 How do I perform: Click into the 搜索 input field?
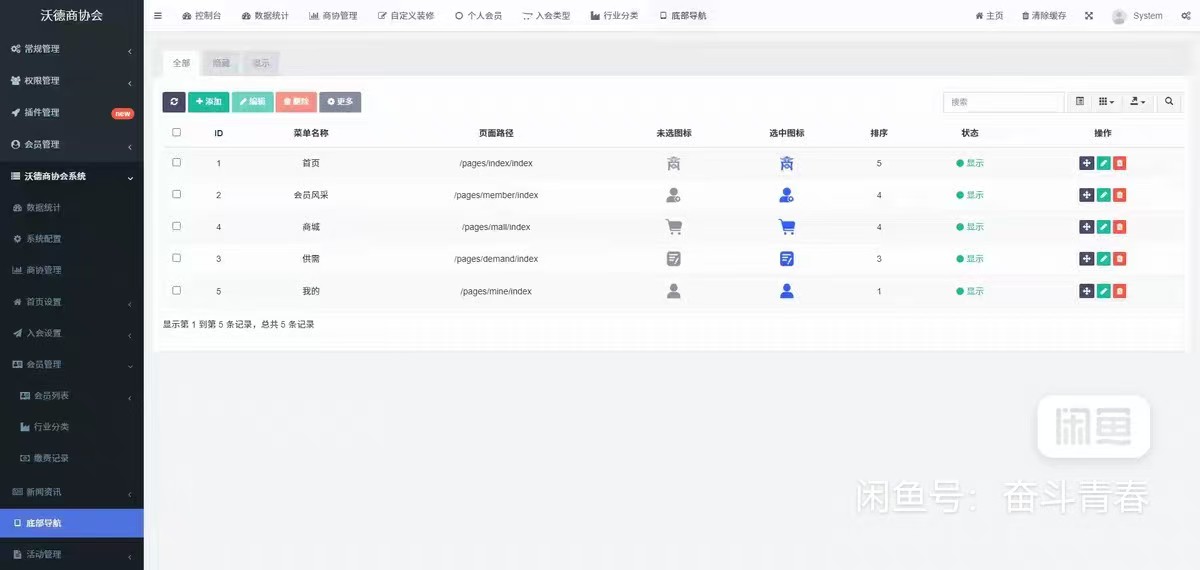pos(1003,102)
